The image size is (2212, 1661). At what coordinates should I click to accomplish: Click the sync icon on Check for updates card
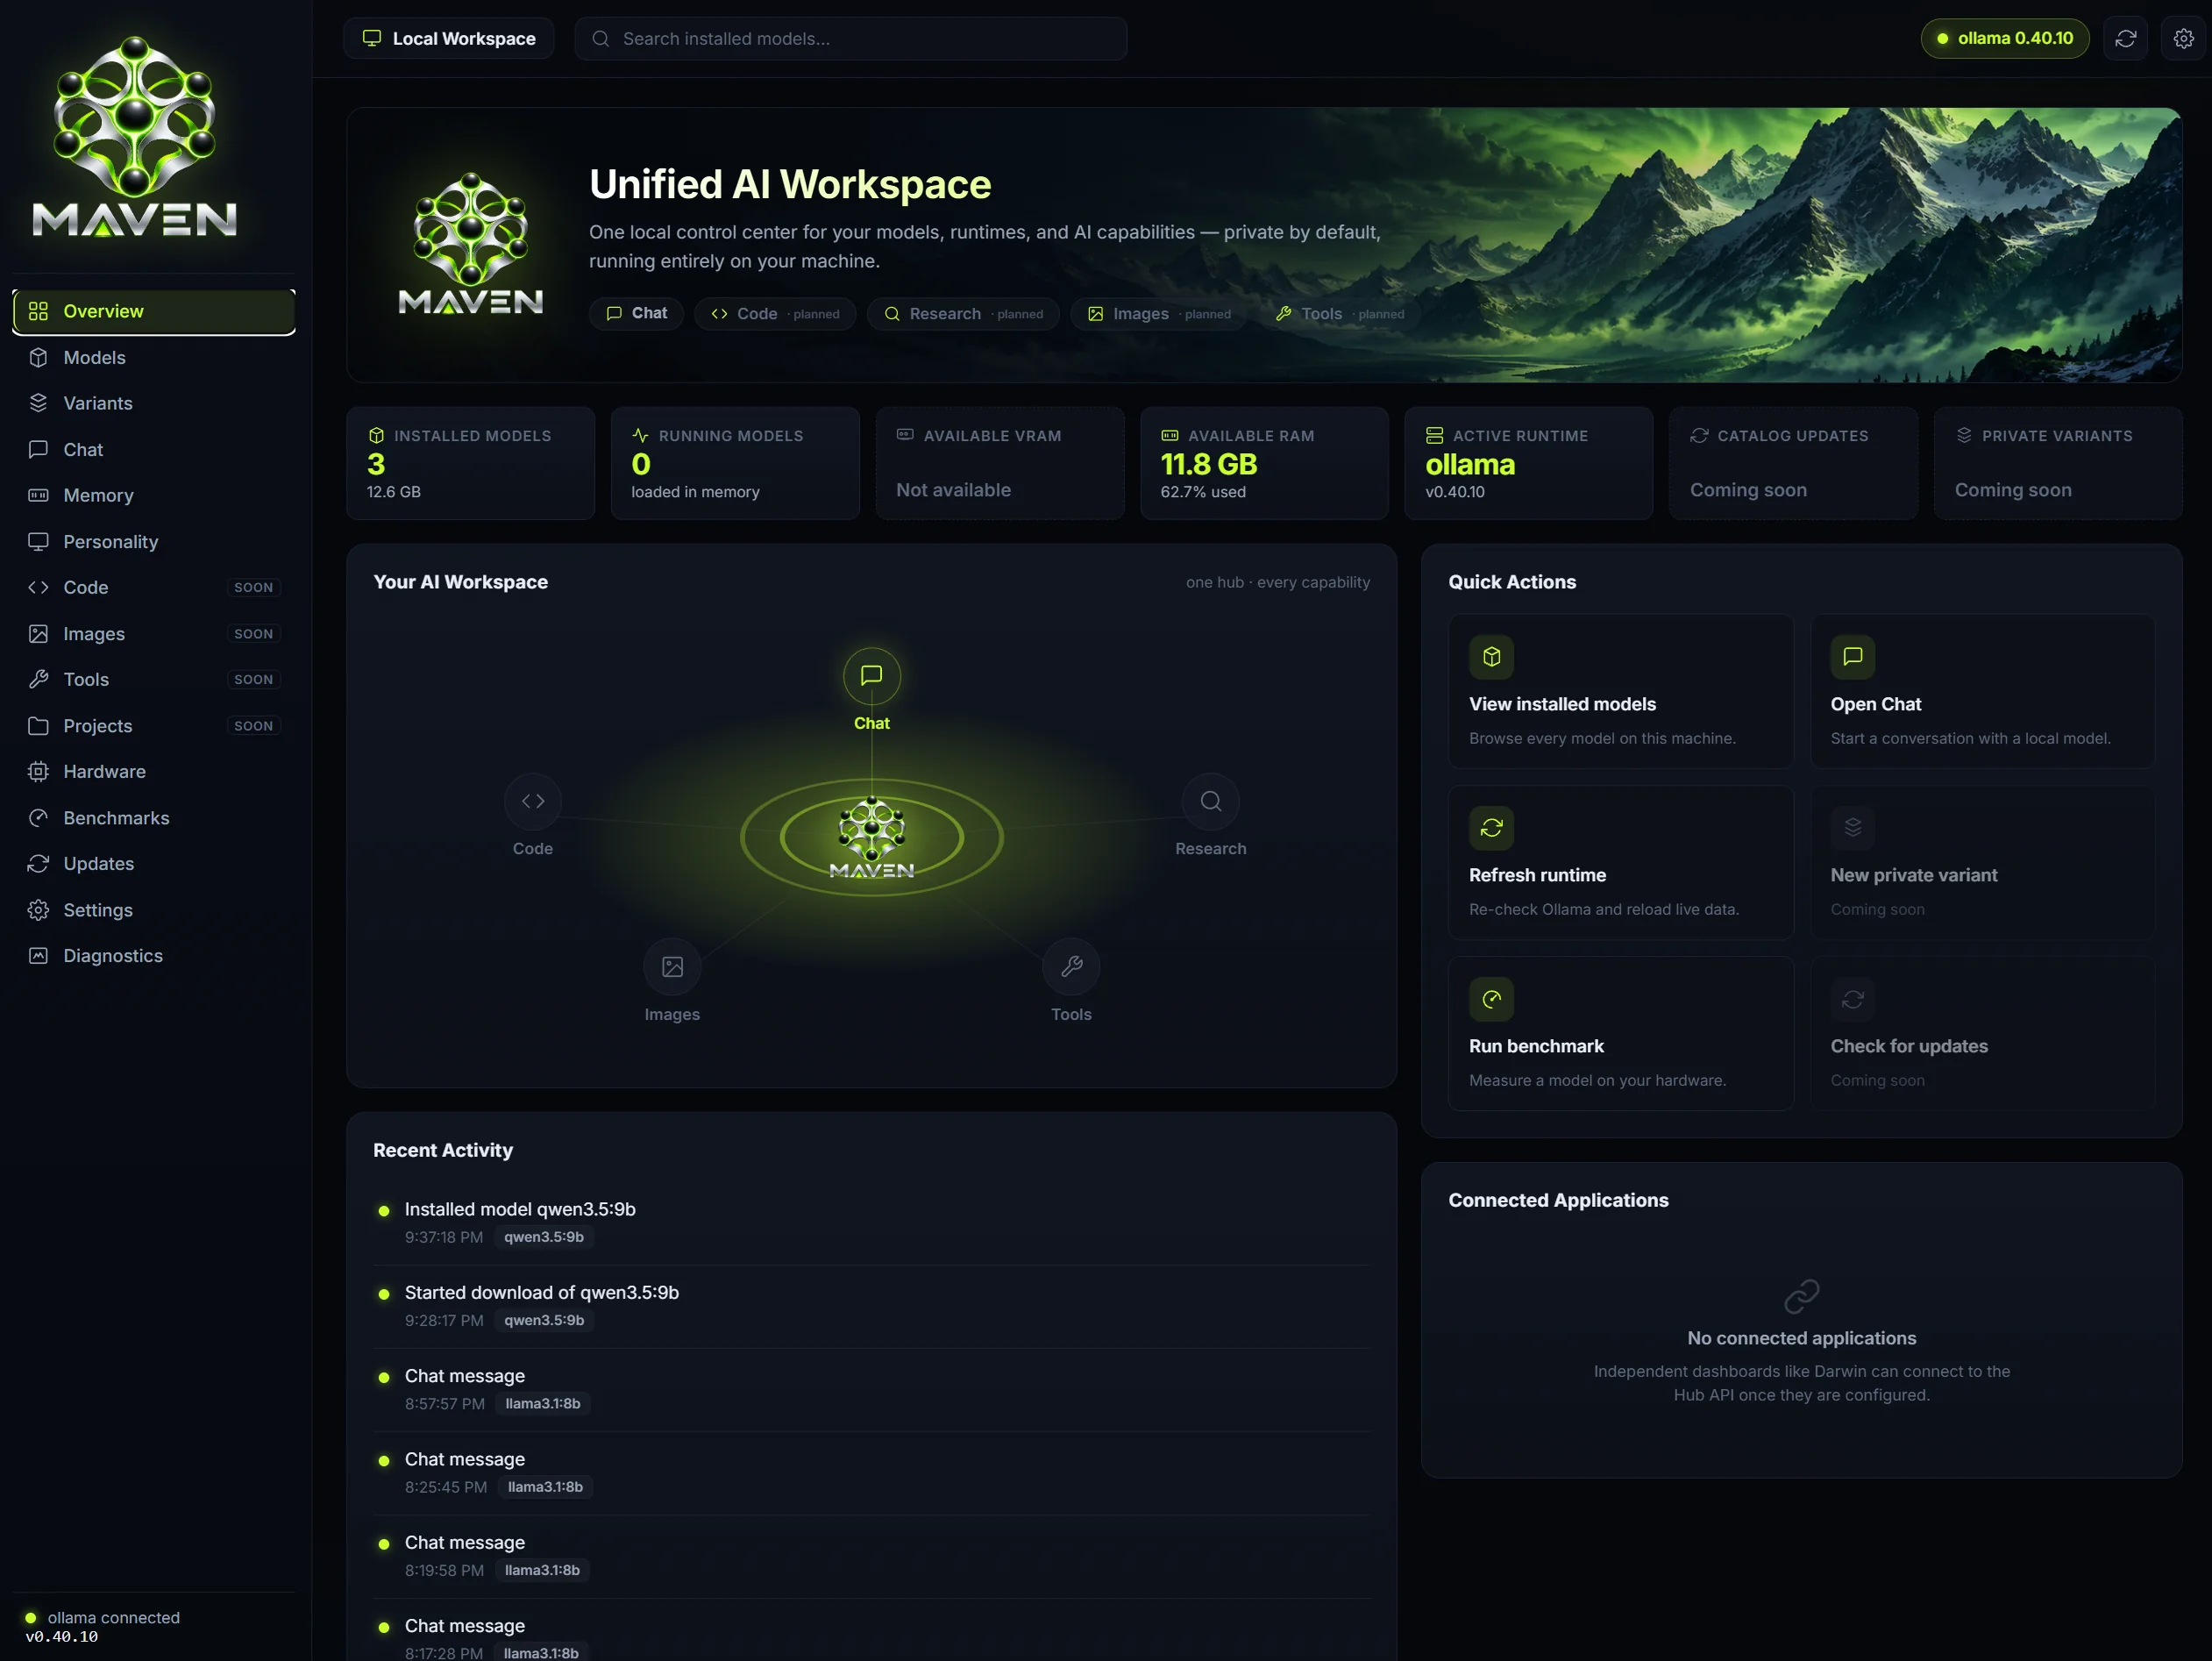tap(1852, 999)
